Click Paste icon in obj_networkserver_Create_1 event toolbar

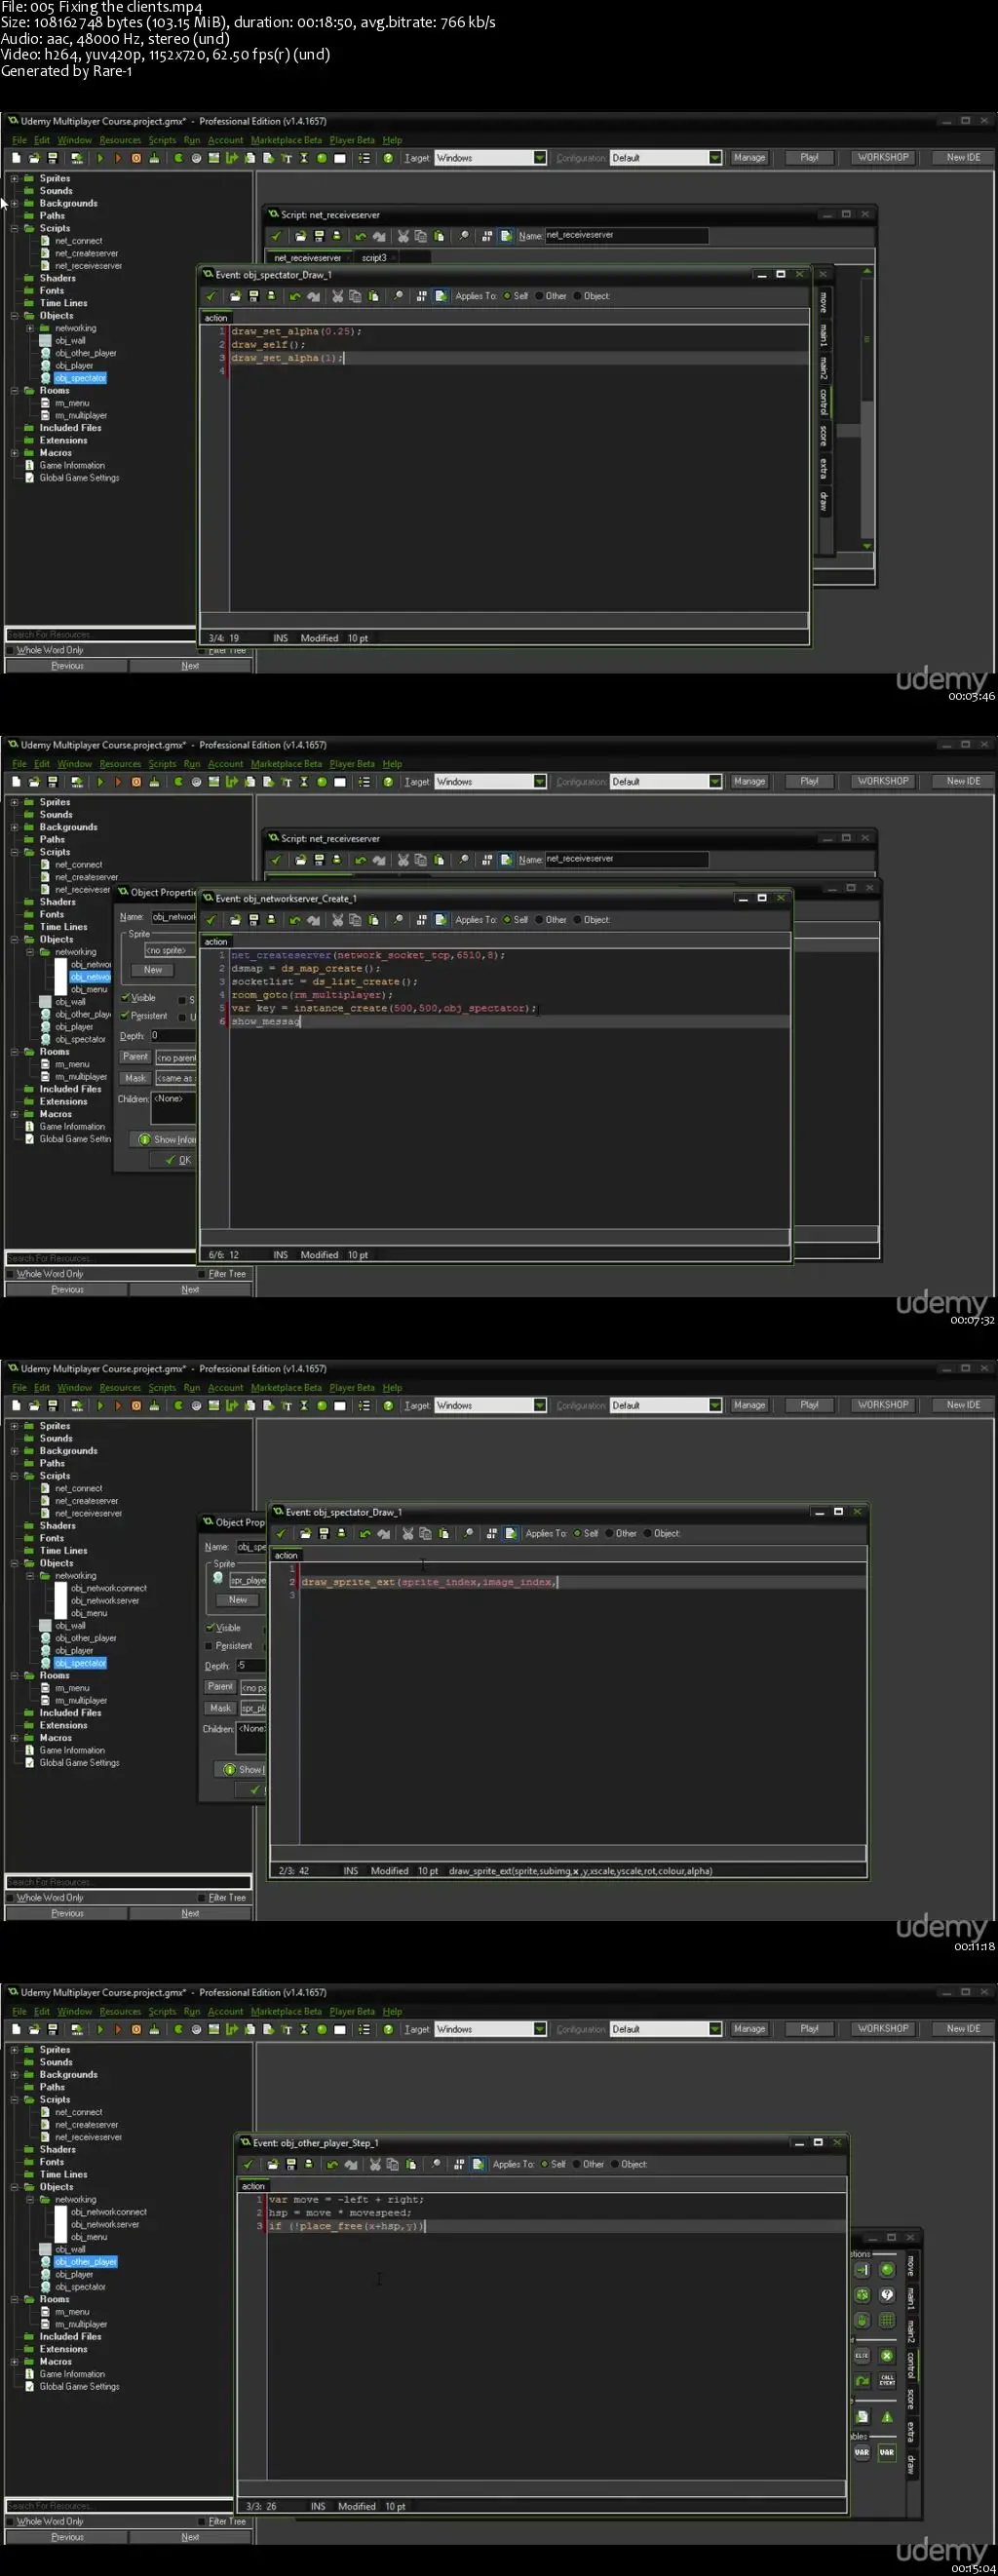pos(373,920)
